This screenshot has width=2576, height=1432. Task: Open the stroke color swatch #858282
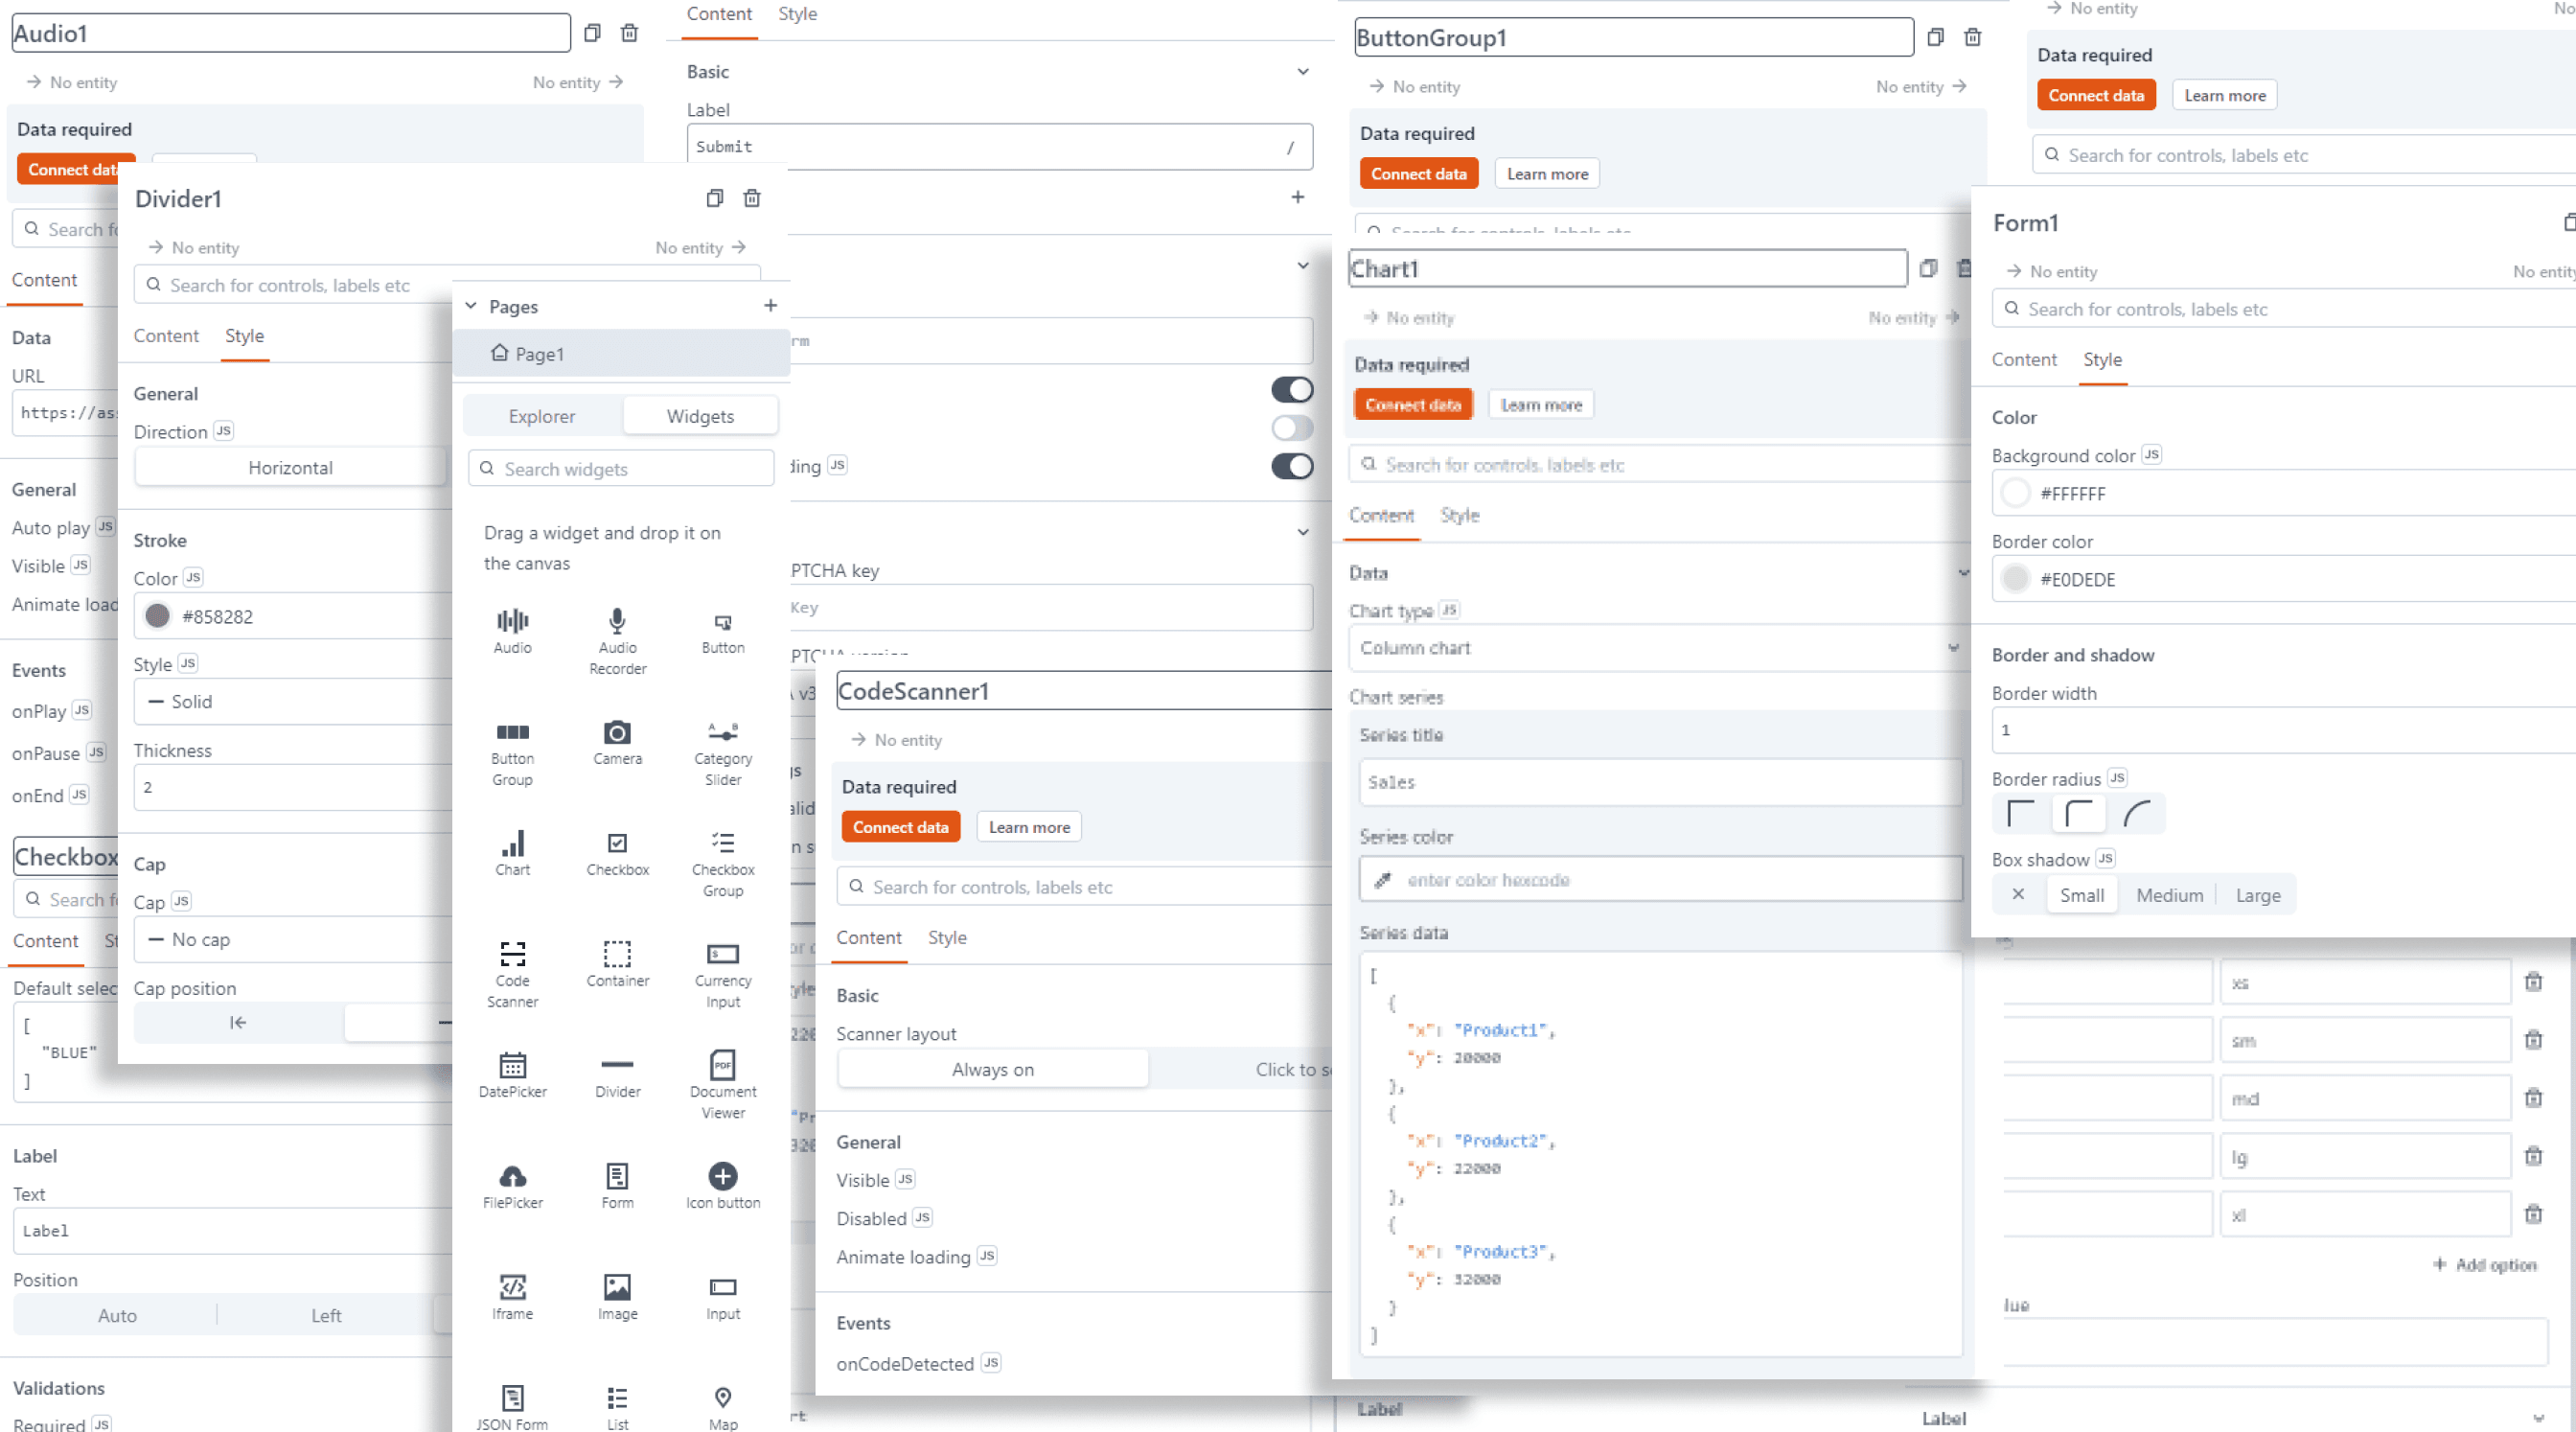click(157, 616)
